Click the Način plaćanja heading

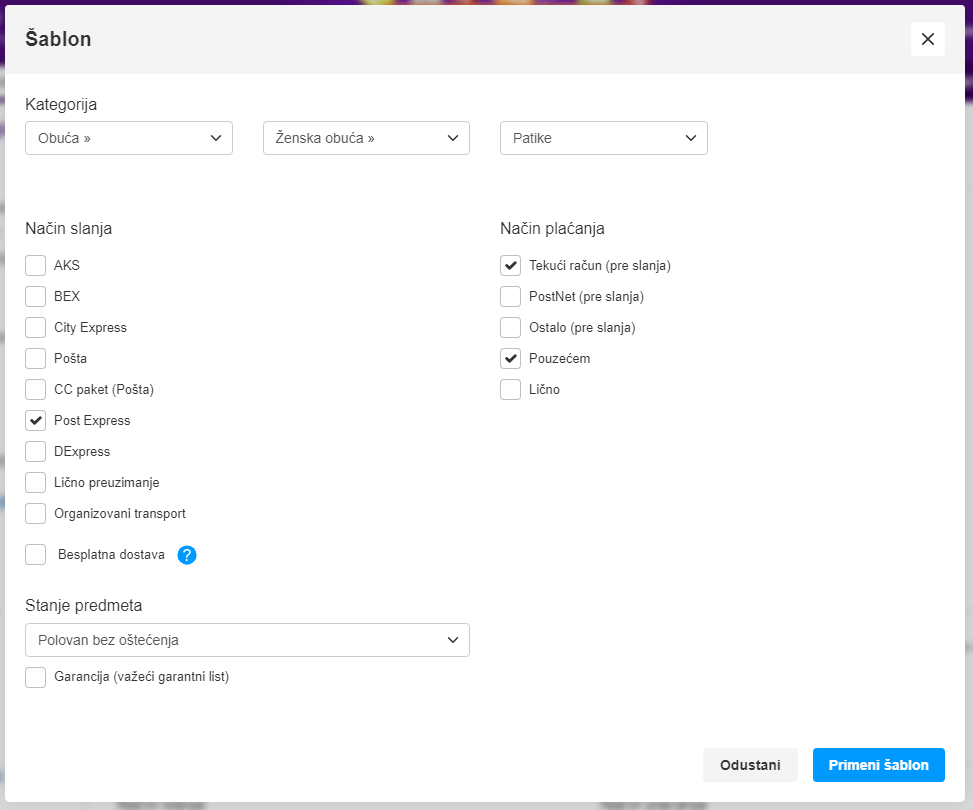pyautogui.click(x=552, y=228)
